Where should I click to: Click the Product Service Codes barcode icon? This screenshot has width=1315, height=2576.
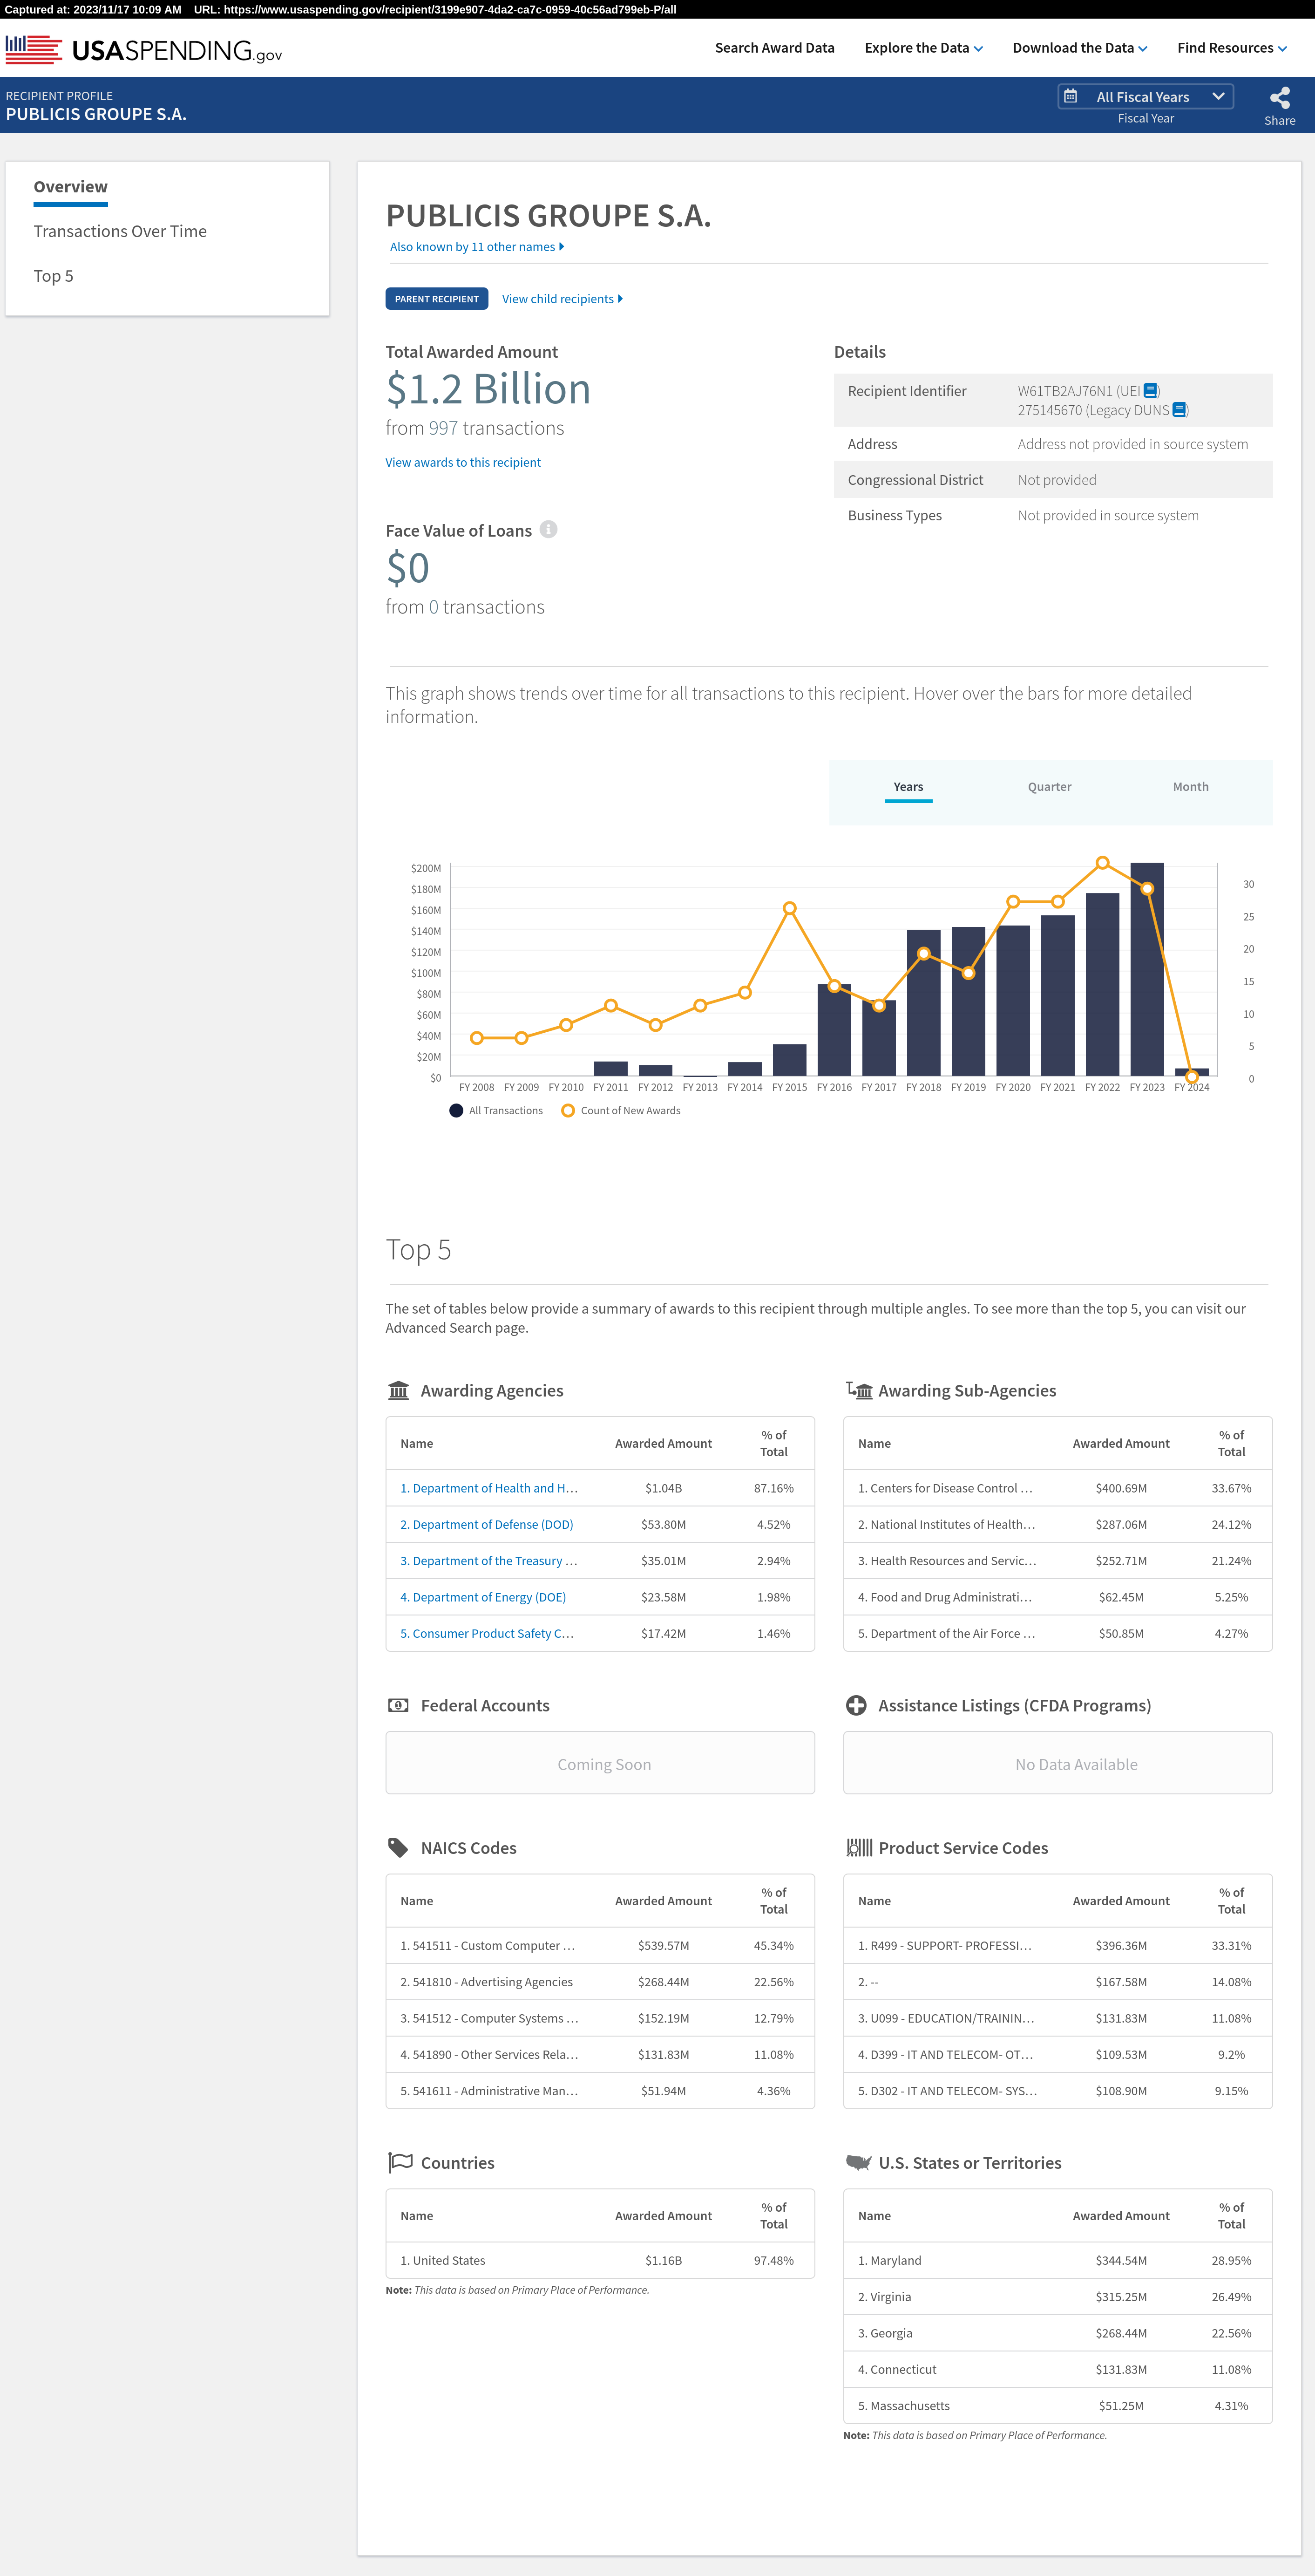tap(859, 1848)
